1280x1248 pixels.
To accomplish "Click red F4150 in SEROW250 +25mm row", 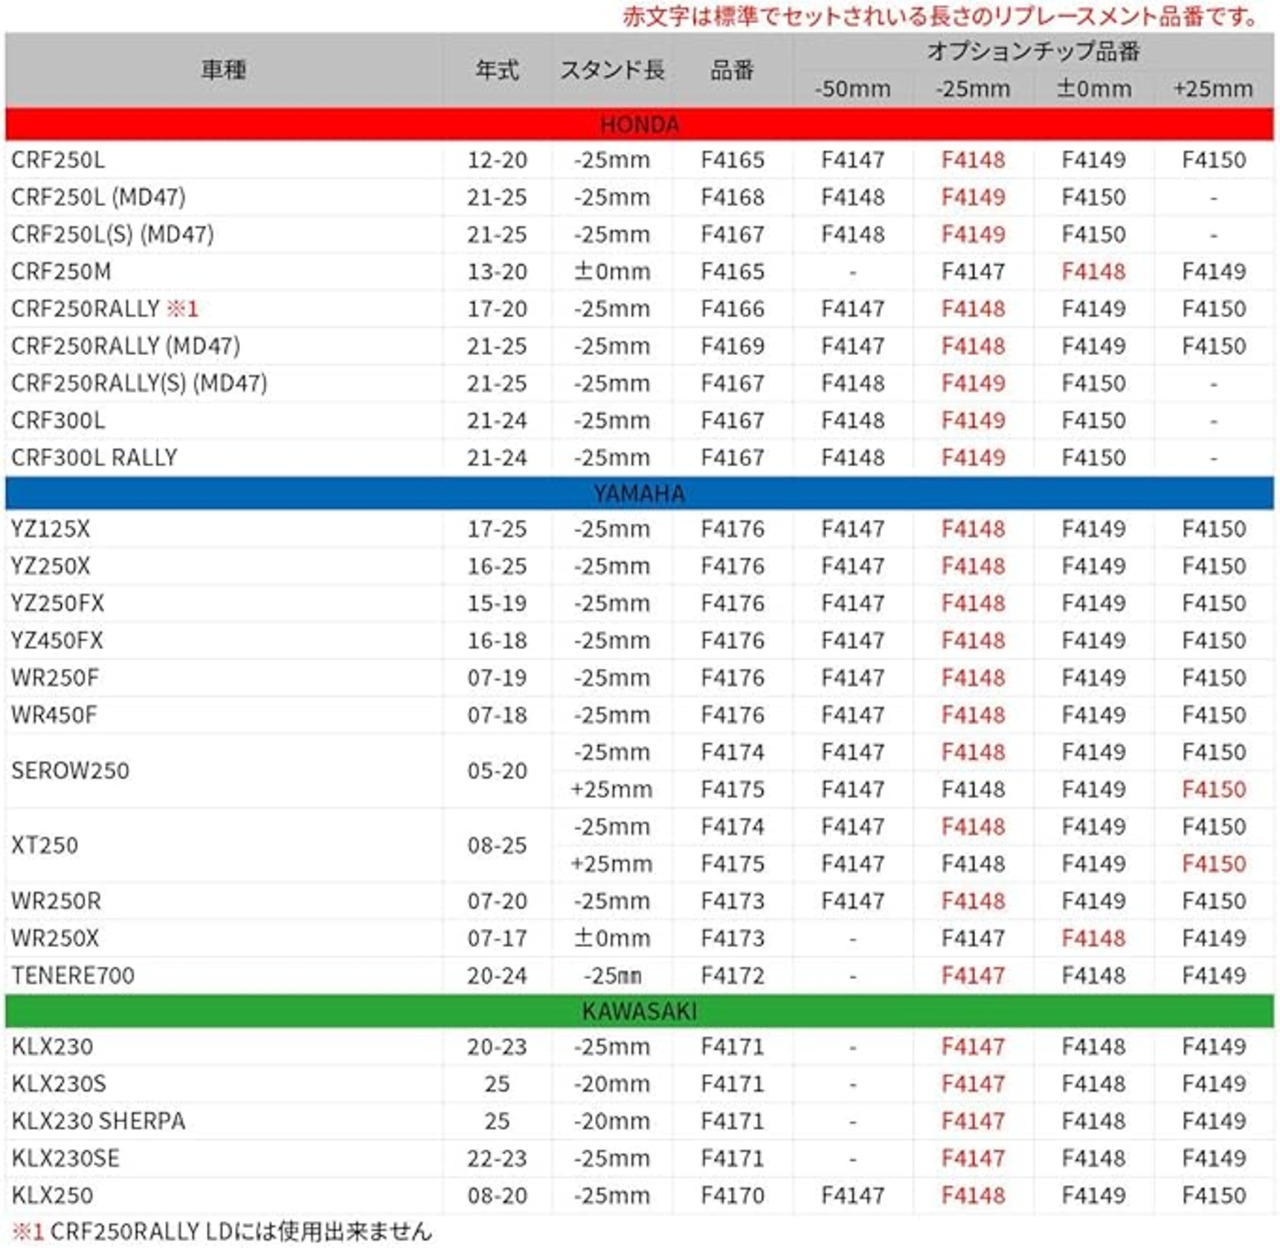I will pyautogui.click(x=1213, y=789).
